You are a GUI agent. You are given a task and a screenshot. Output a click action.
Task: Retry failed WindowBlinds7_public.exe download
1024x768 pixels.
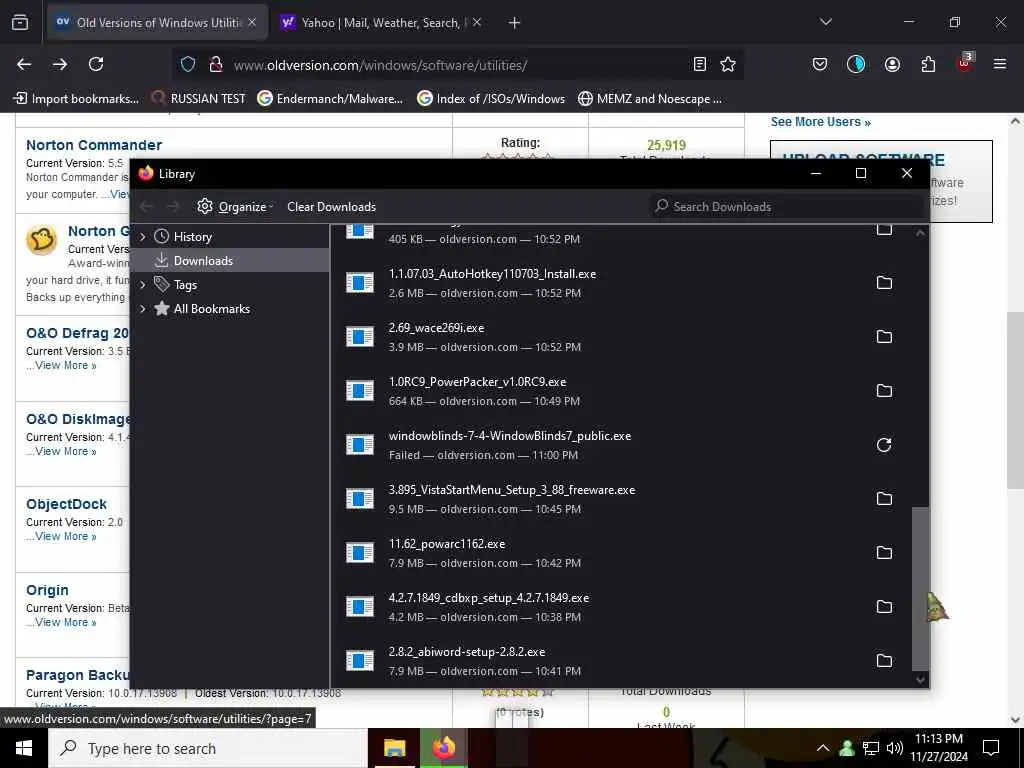pyautogui.click(x=884, y=445)
